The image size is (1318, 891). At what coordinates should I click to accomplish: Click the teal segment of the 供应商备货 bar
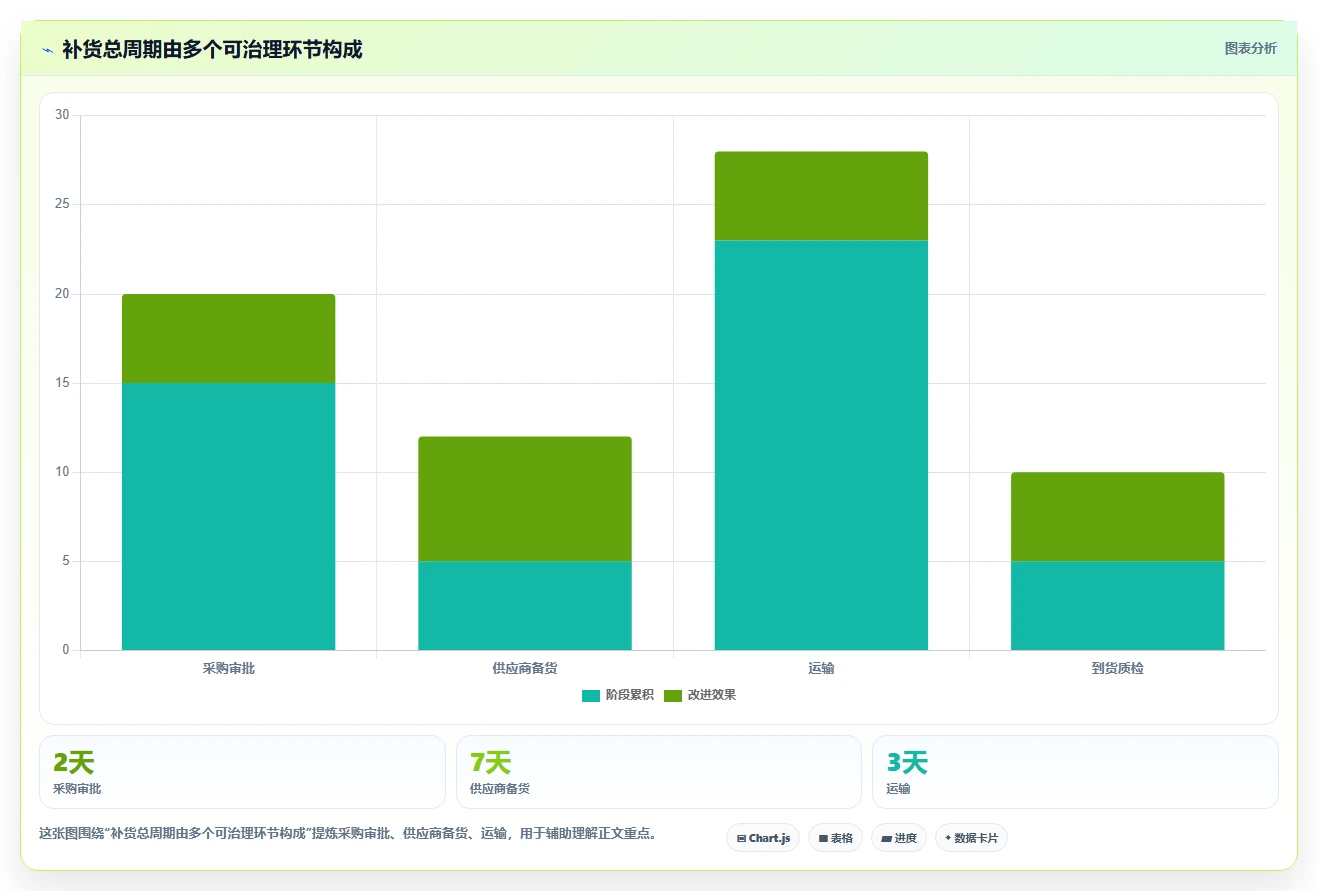[525, 605]
